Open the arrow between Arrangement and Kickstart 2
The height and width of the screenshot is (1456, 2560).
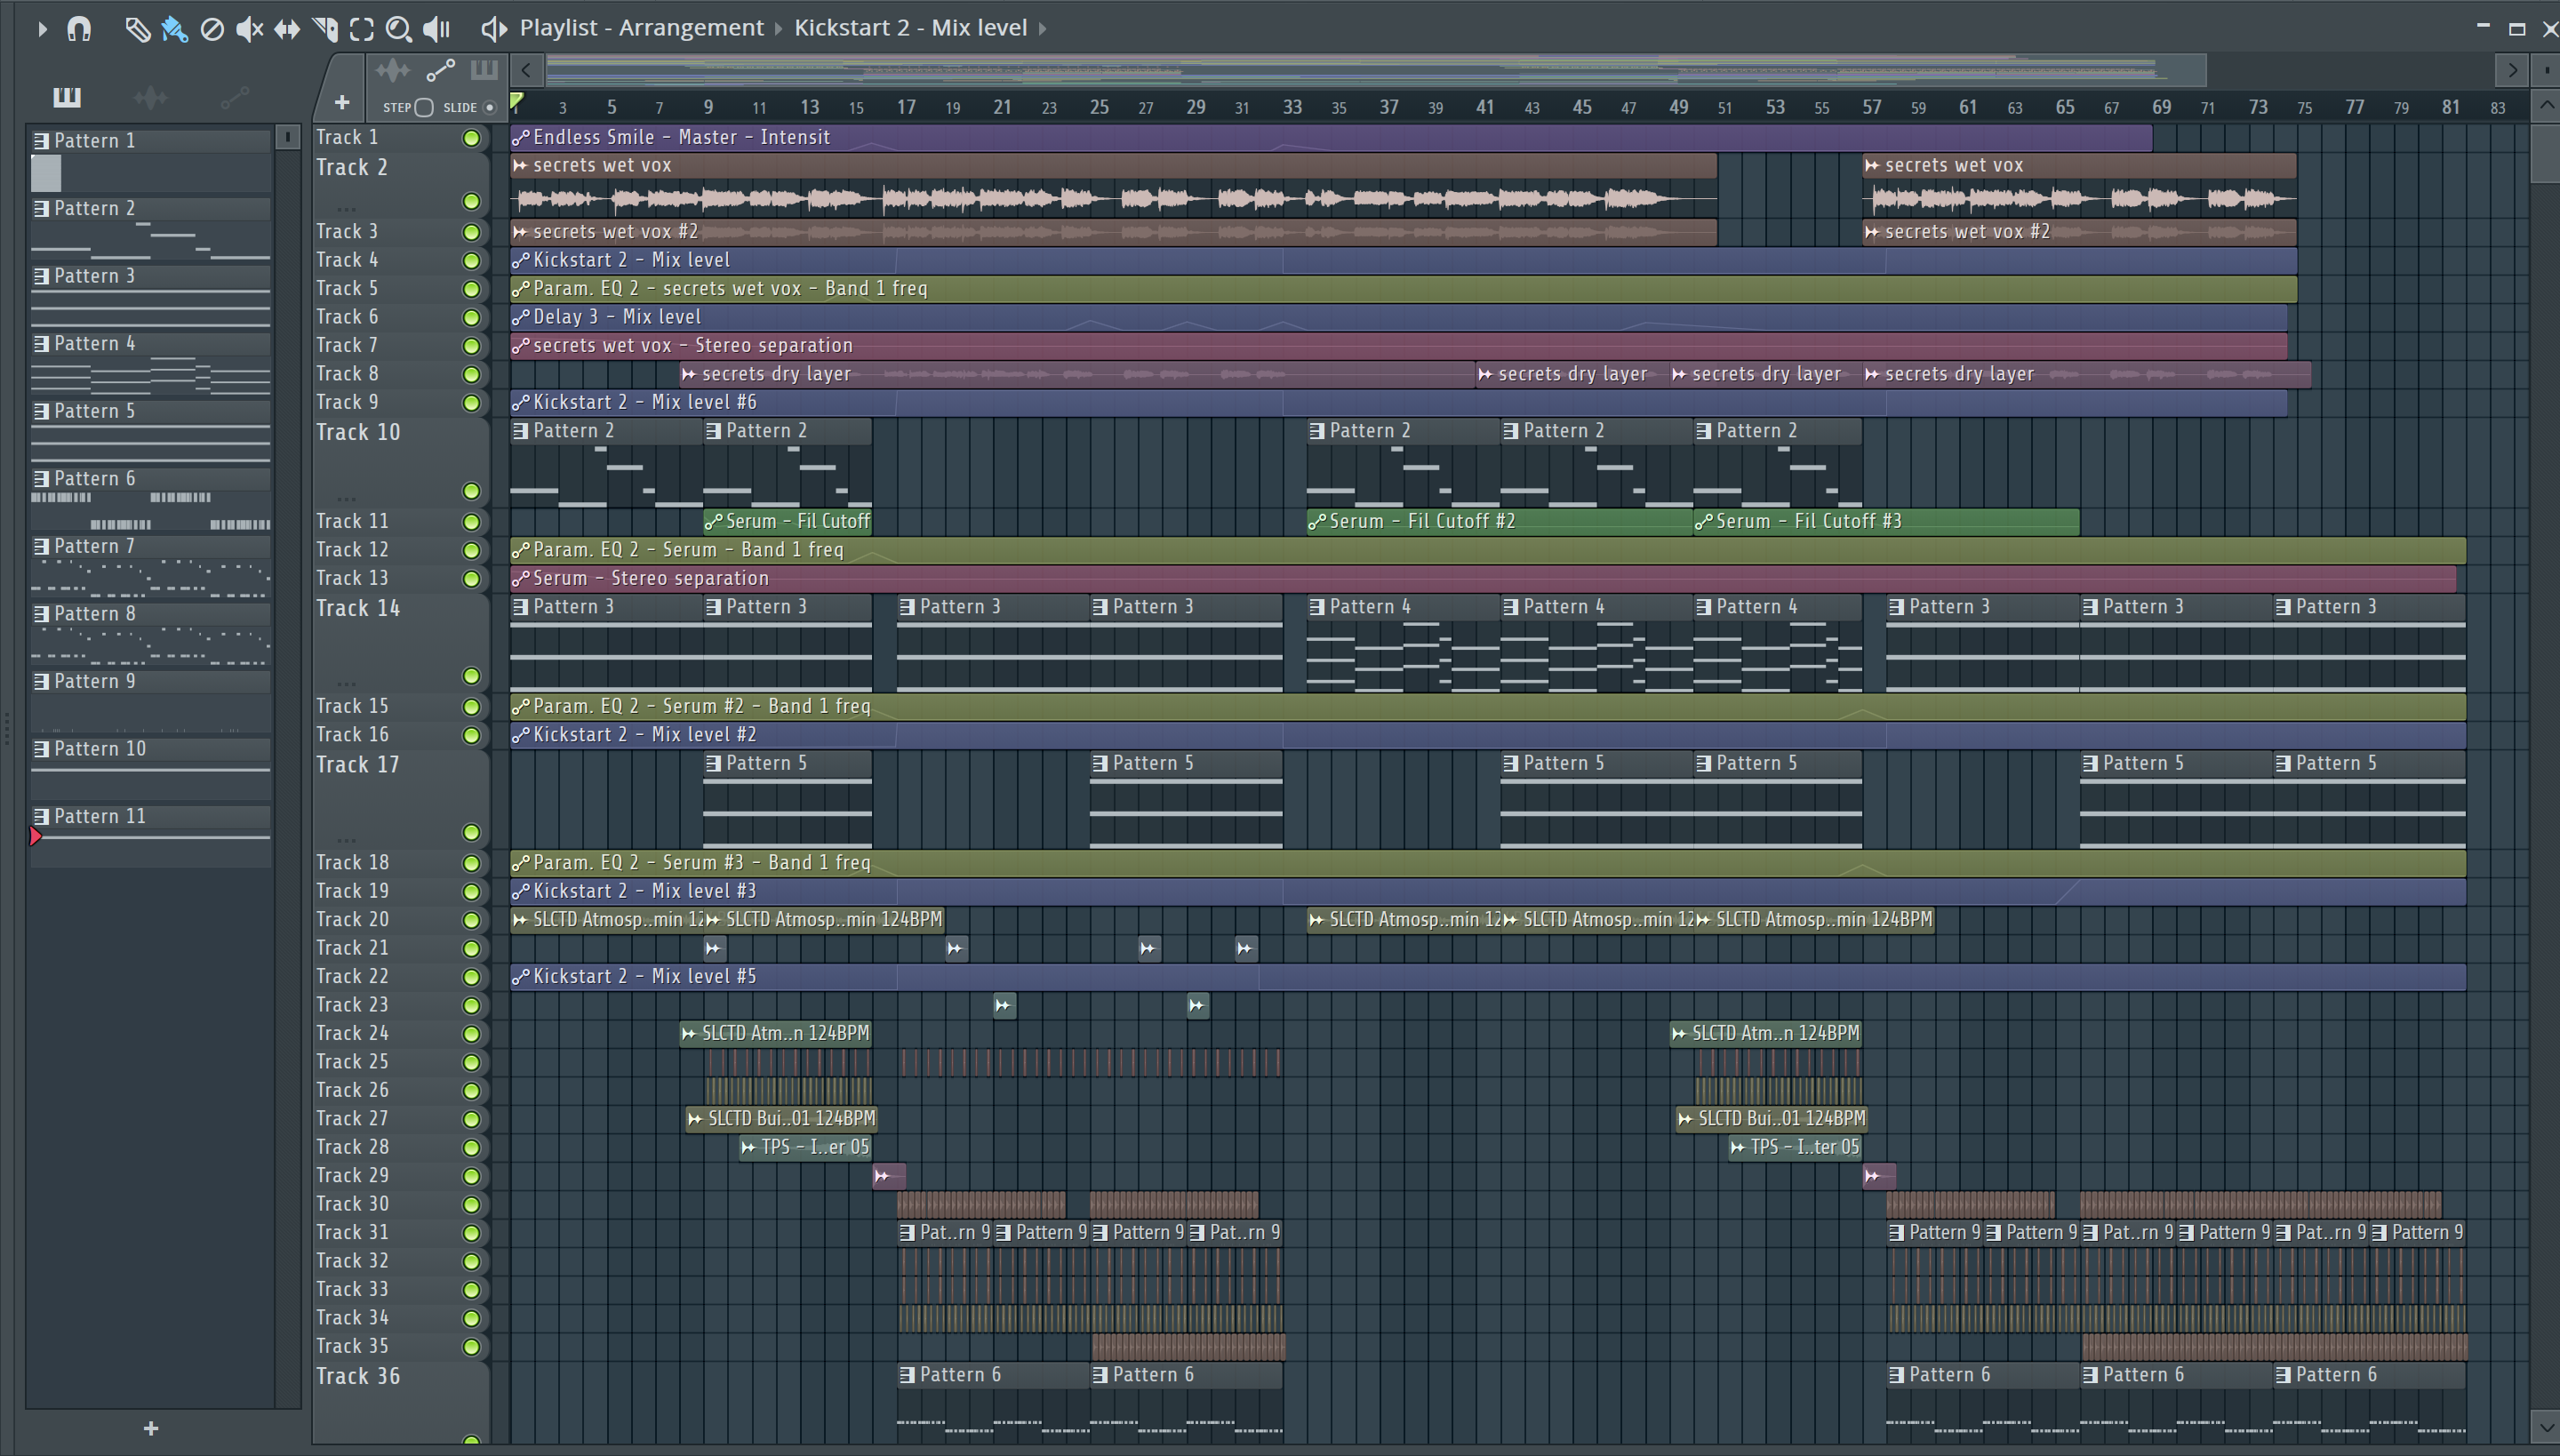point(779,28)
